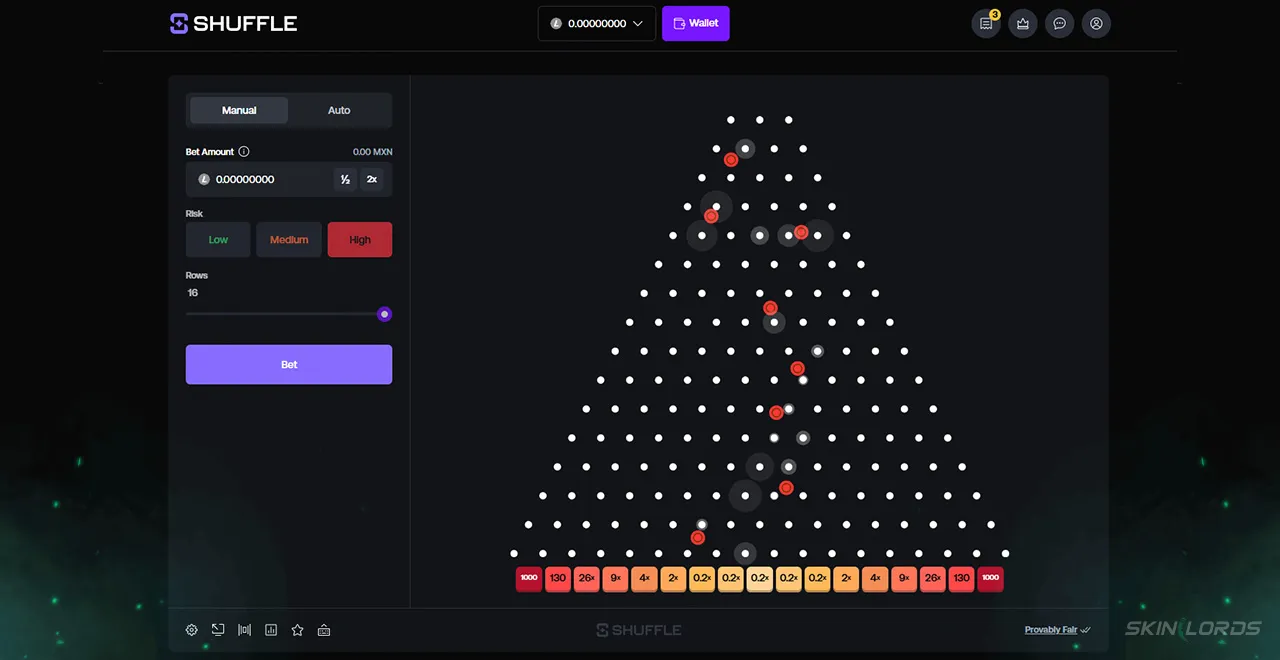Open the VIP crown icon

coord(1023,23)
